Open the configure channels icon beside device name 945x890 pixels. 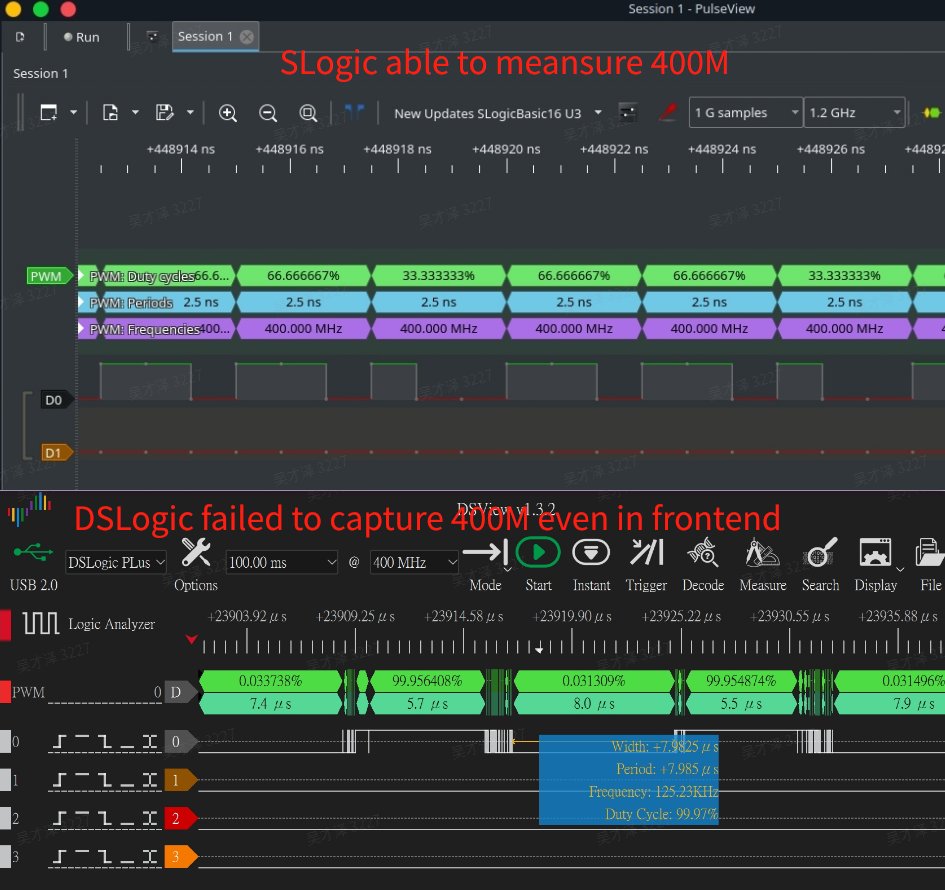(627, 113)
